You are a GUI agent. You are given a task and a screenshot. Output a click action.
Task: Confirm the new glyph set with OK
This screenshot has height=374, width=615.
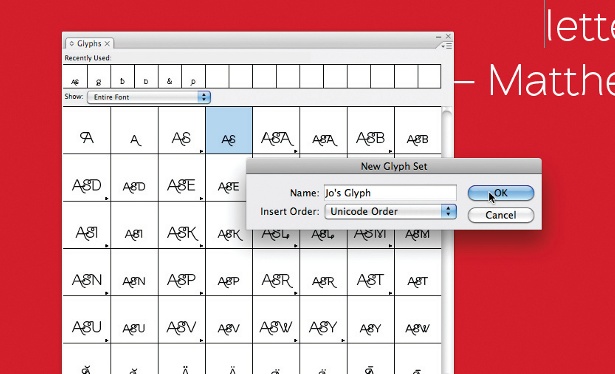point(501,193)
